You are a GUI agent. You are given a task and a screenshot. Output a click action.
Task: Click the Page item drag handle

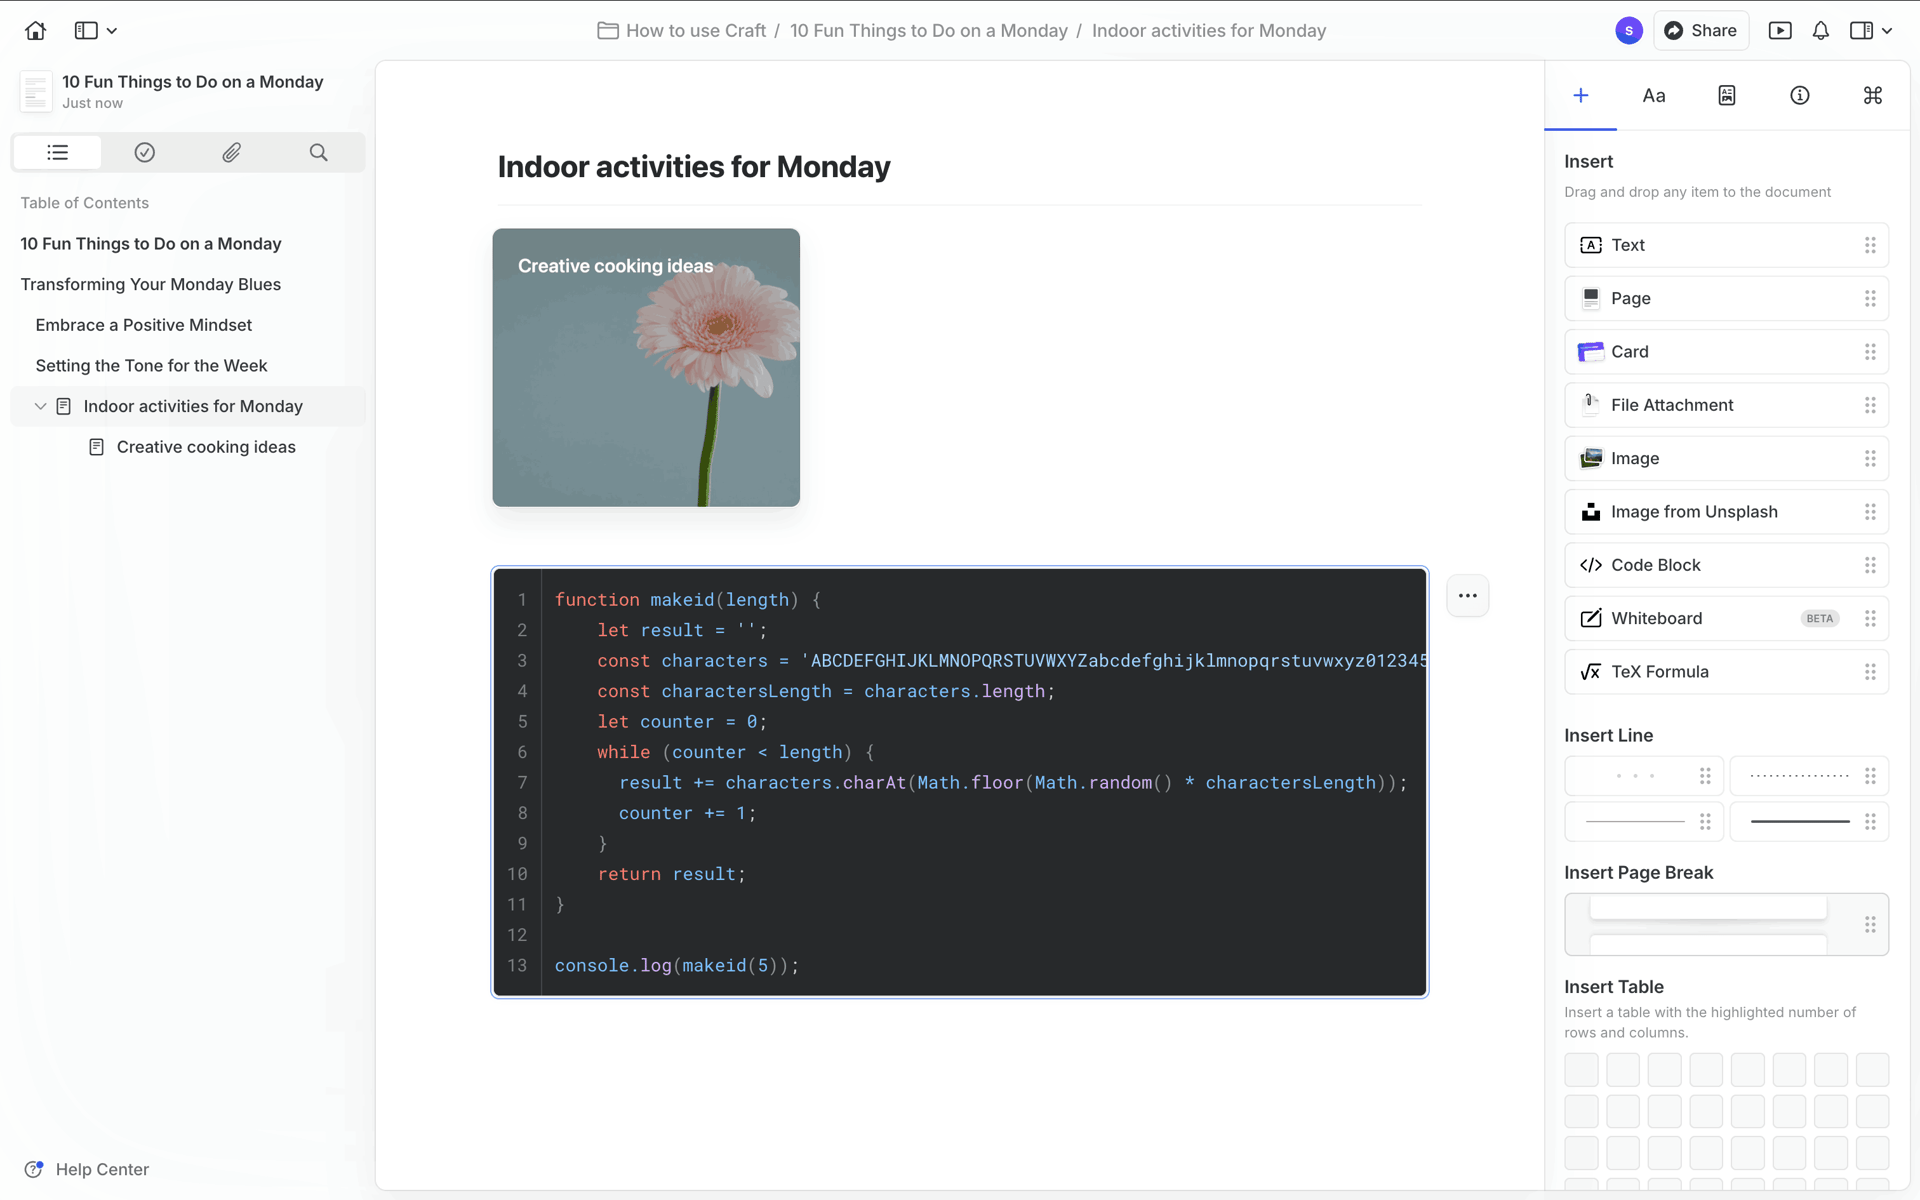click(1870, 298)
